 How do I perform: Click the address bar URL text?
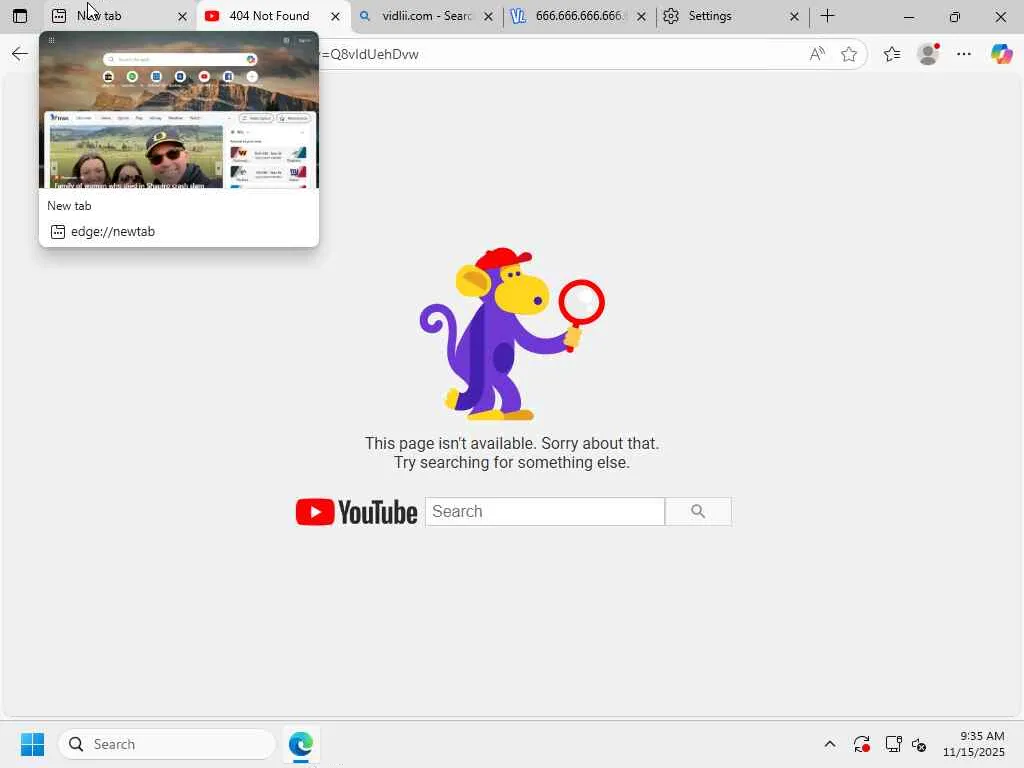point(370,54)
